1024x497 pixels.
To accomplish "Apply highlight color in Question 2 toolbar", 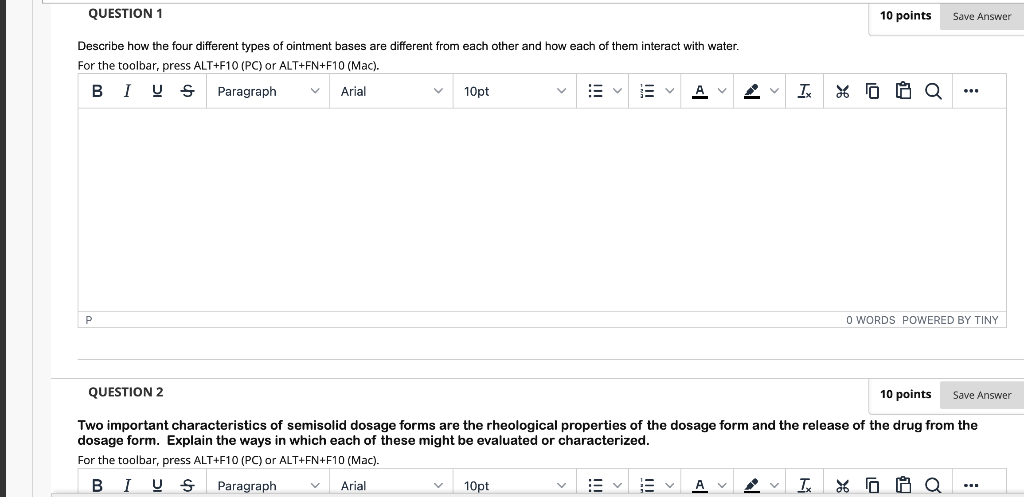I will point(752,486).
